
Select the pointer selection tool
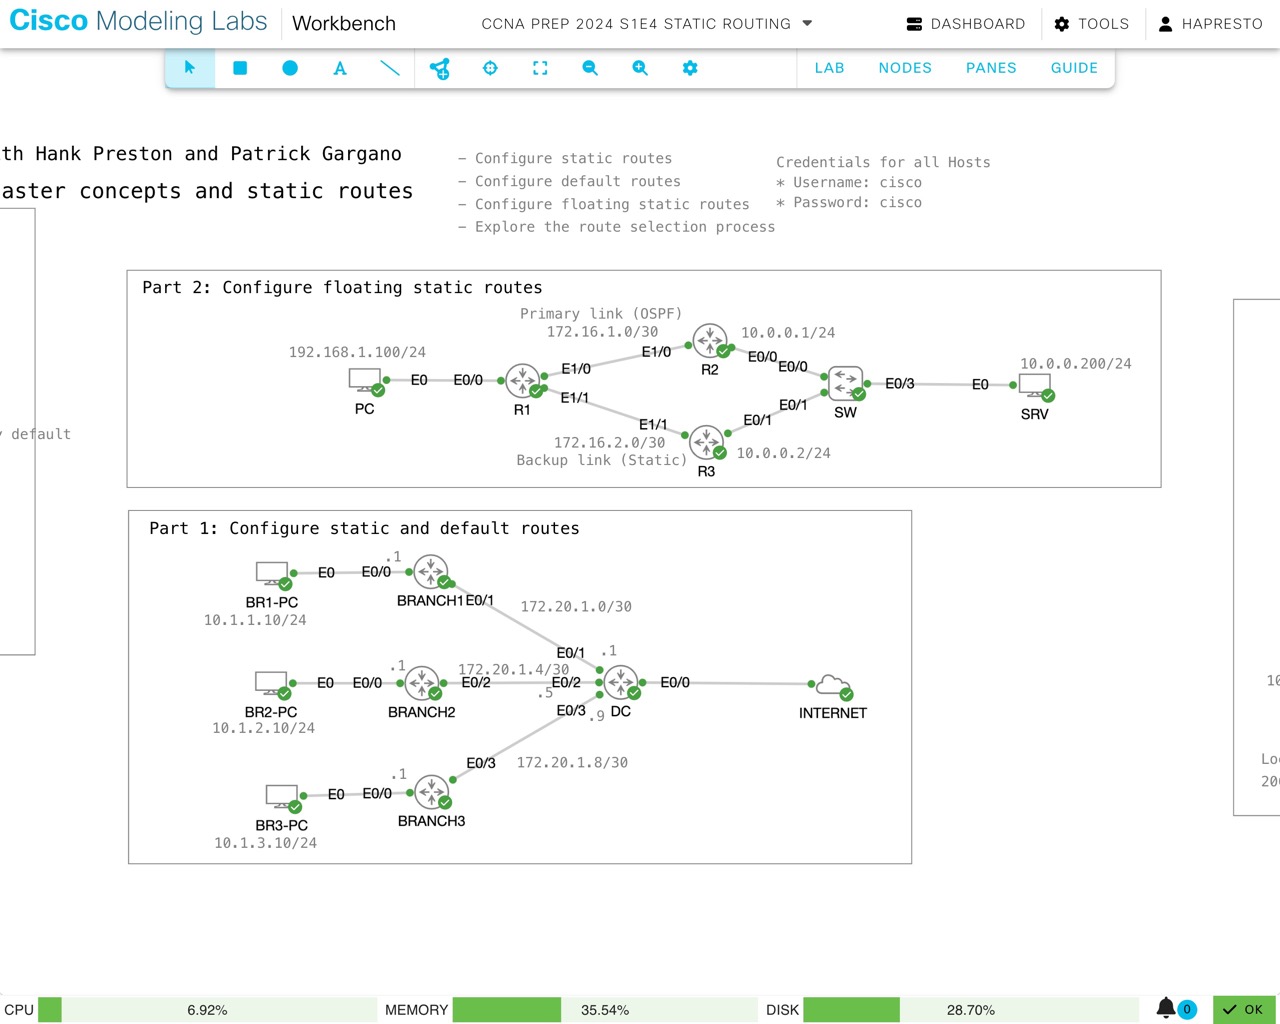coord(190,68)
